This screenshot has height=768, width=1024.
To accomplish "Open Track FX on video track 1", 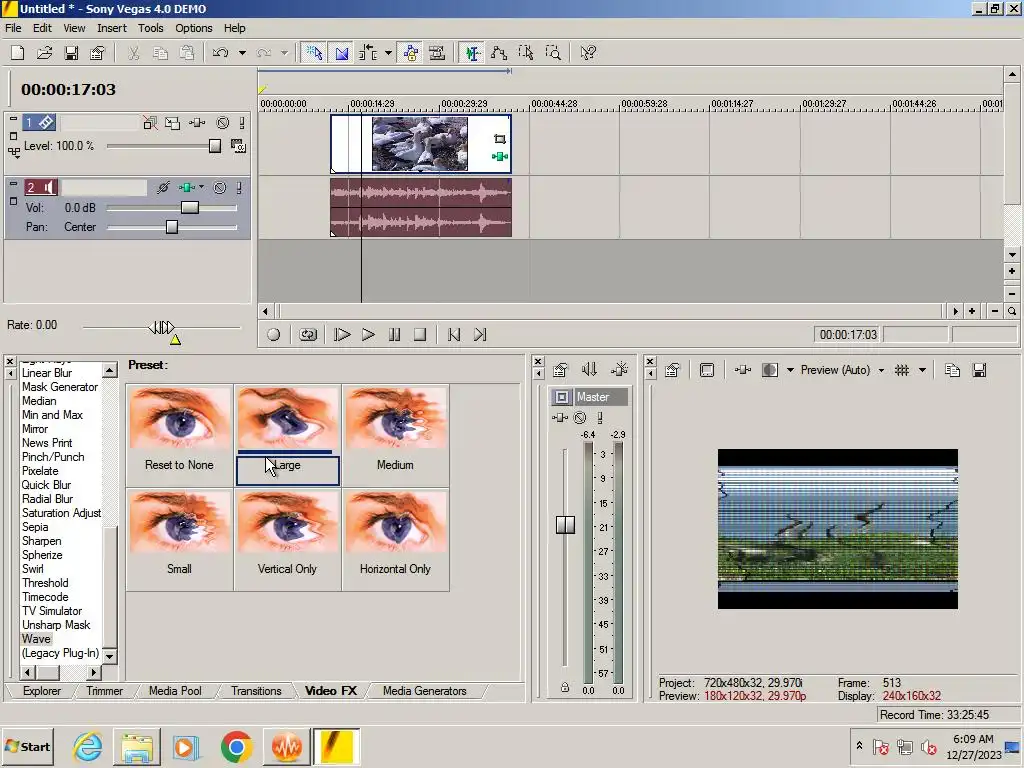I will point(197,123).
